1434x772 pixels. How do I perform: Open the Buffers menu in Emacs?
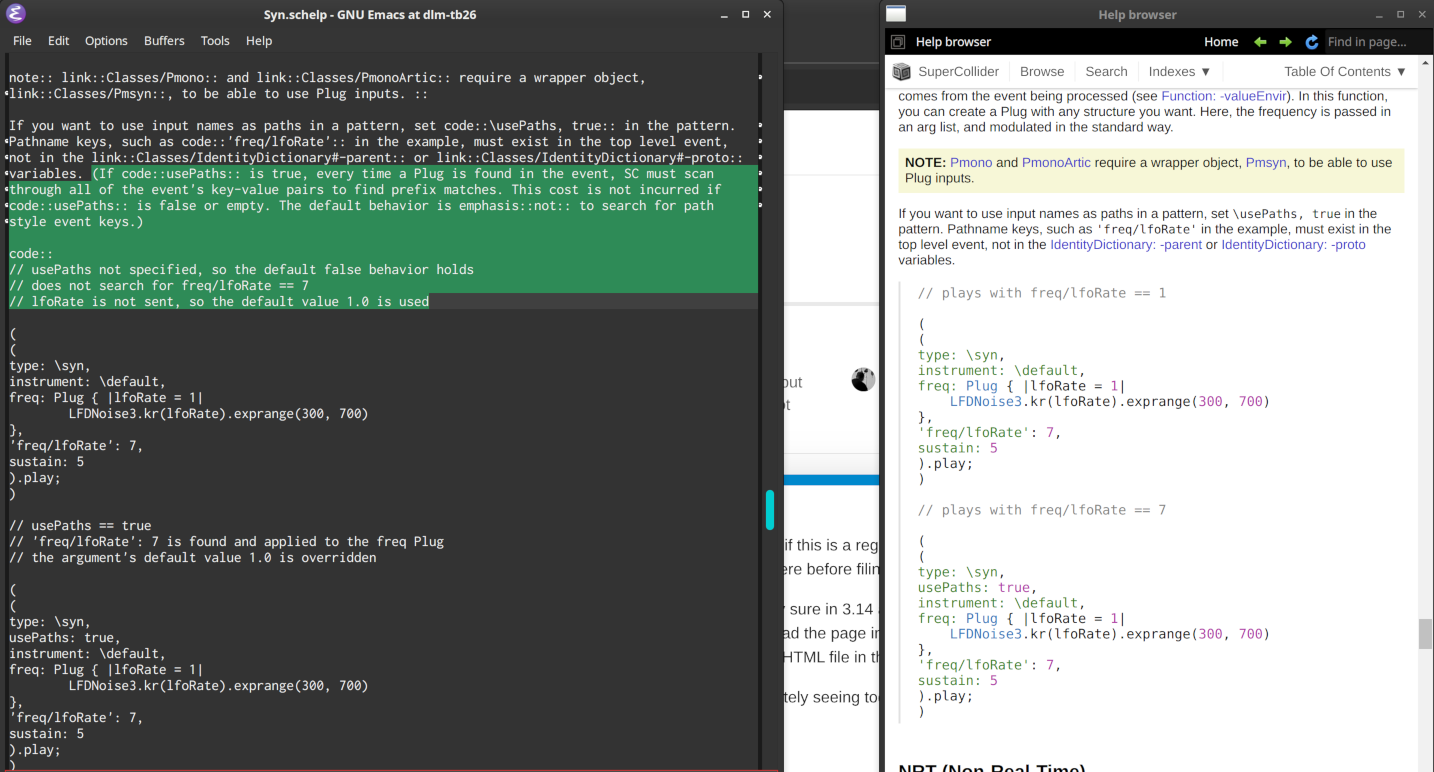[164, 41]
